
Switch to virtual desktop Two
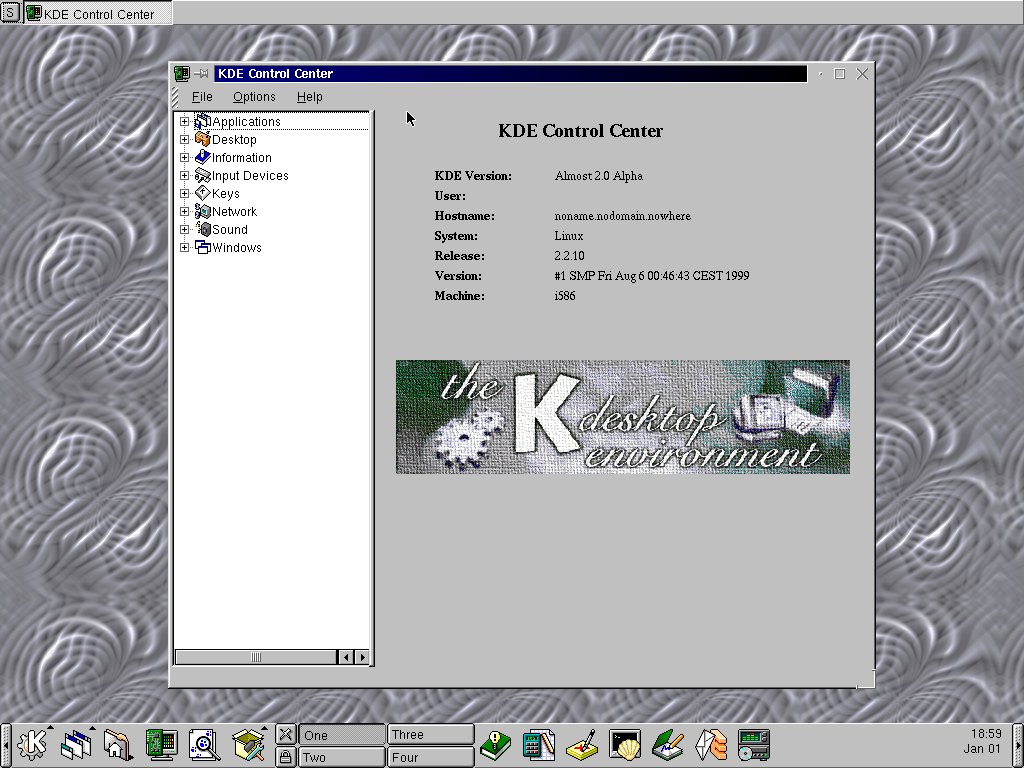(x=341, y=757)
